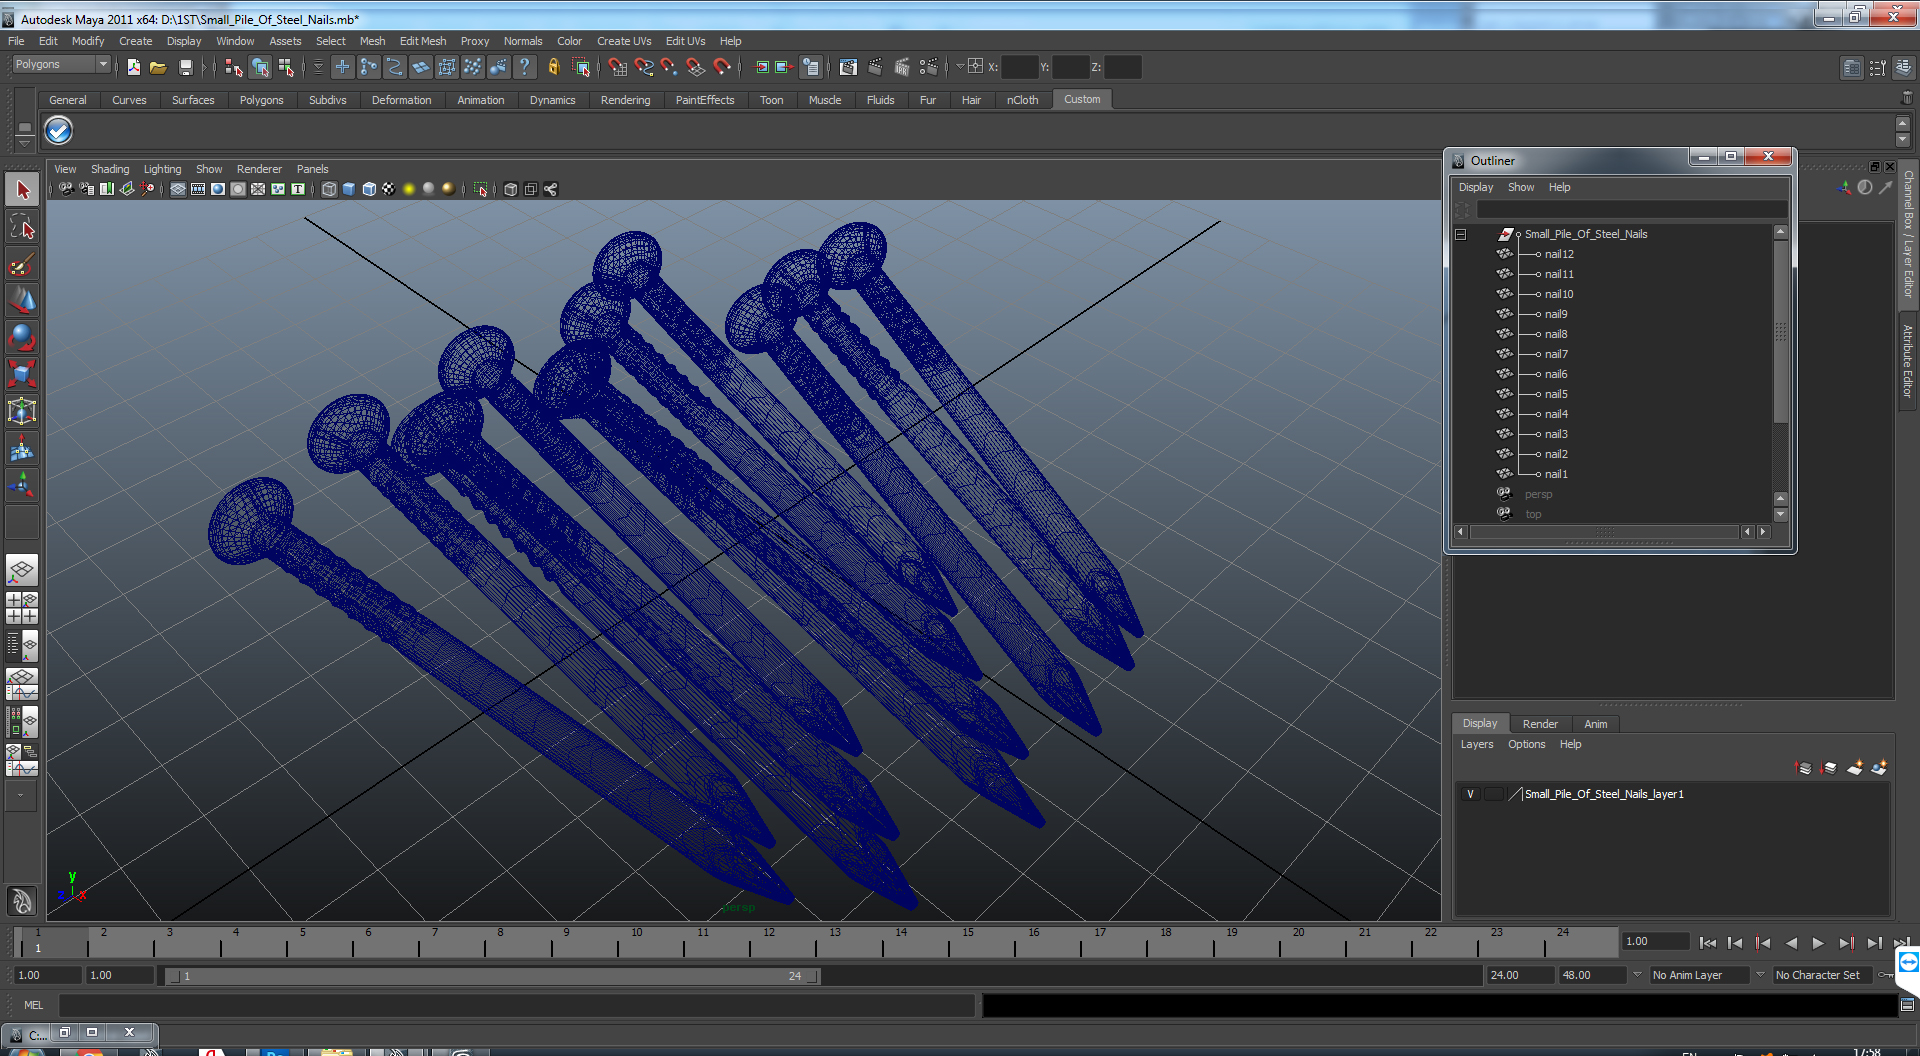Toggle display type box of nails layer
The width and height of the screenshot is (1920, 1056).
click(1493, 794)
